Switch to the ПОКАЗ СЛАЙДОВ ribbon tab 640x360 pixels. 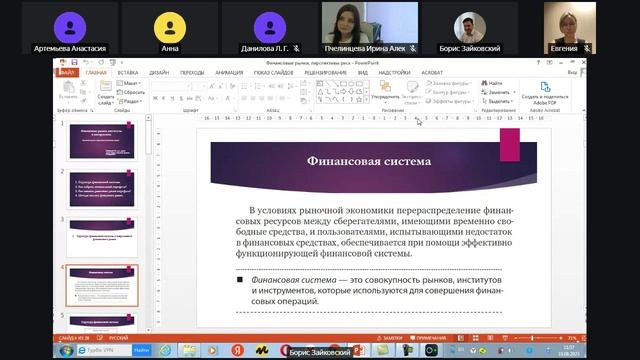pos(273,73)
